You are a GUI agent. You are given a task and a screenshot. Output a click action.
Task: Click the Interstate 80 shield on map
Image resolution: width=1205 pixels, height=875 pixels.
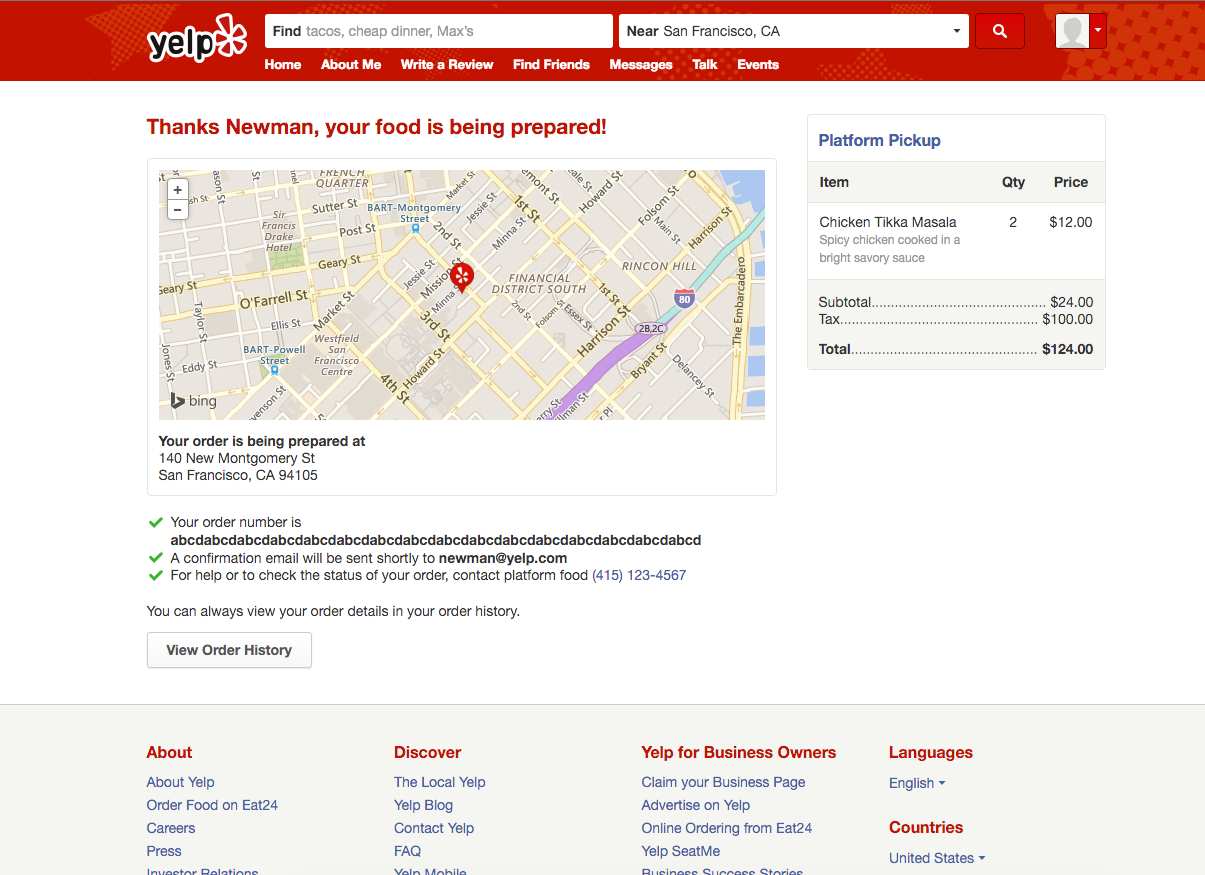684,298
